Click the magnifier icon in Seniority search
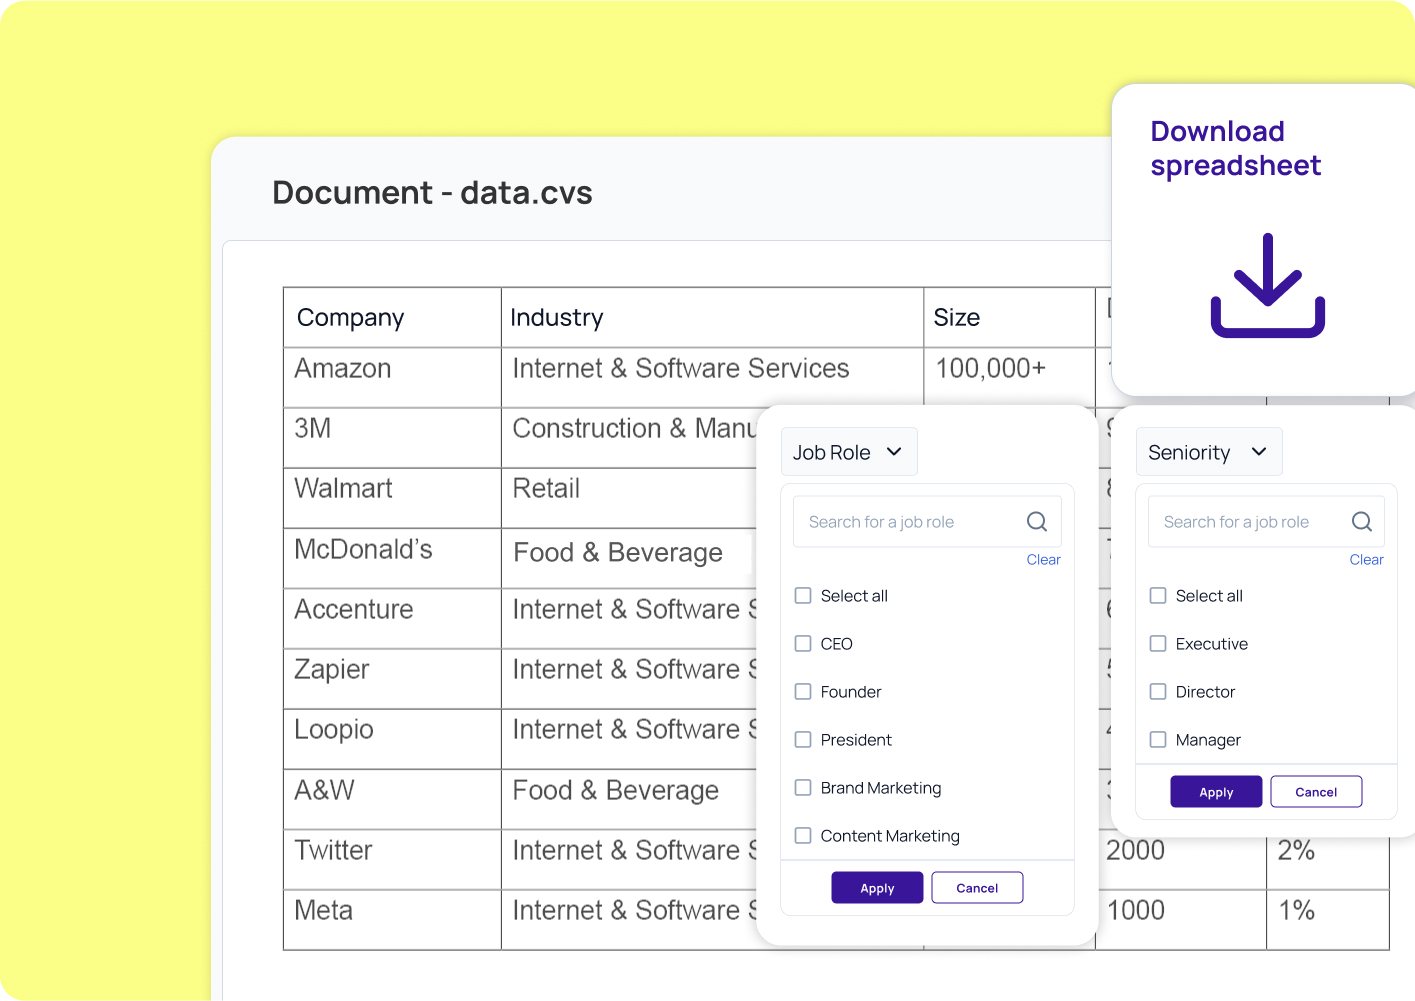The height and width of the screenshot is (1001, 1415). coord(1362,521)
